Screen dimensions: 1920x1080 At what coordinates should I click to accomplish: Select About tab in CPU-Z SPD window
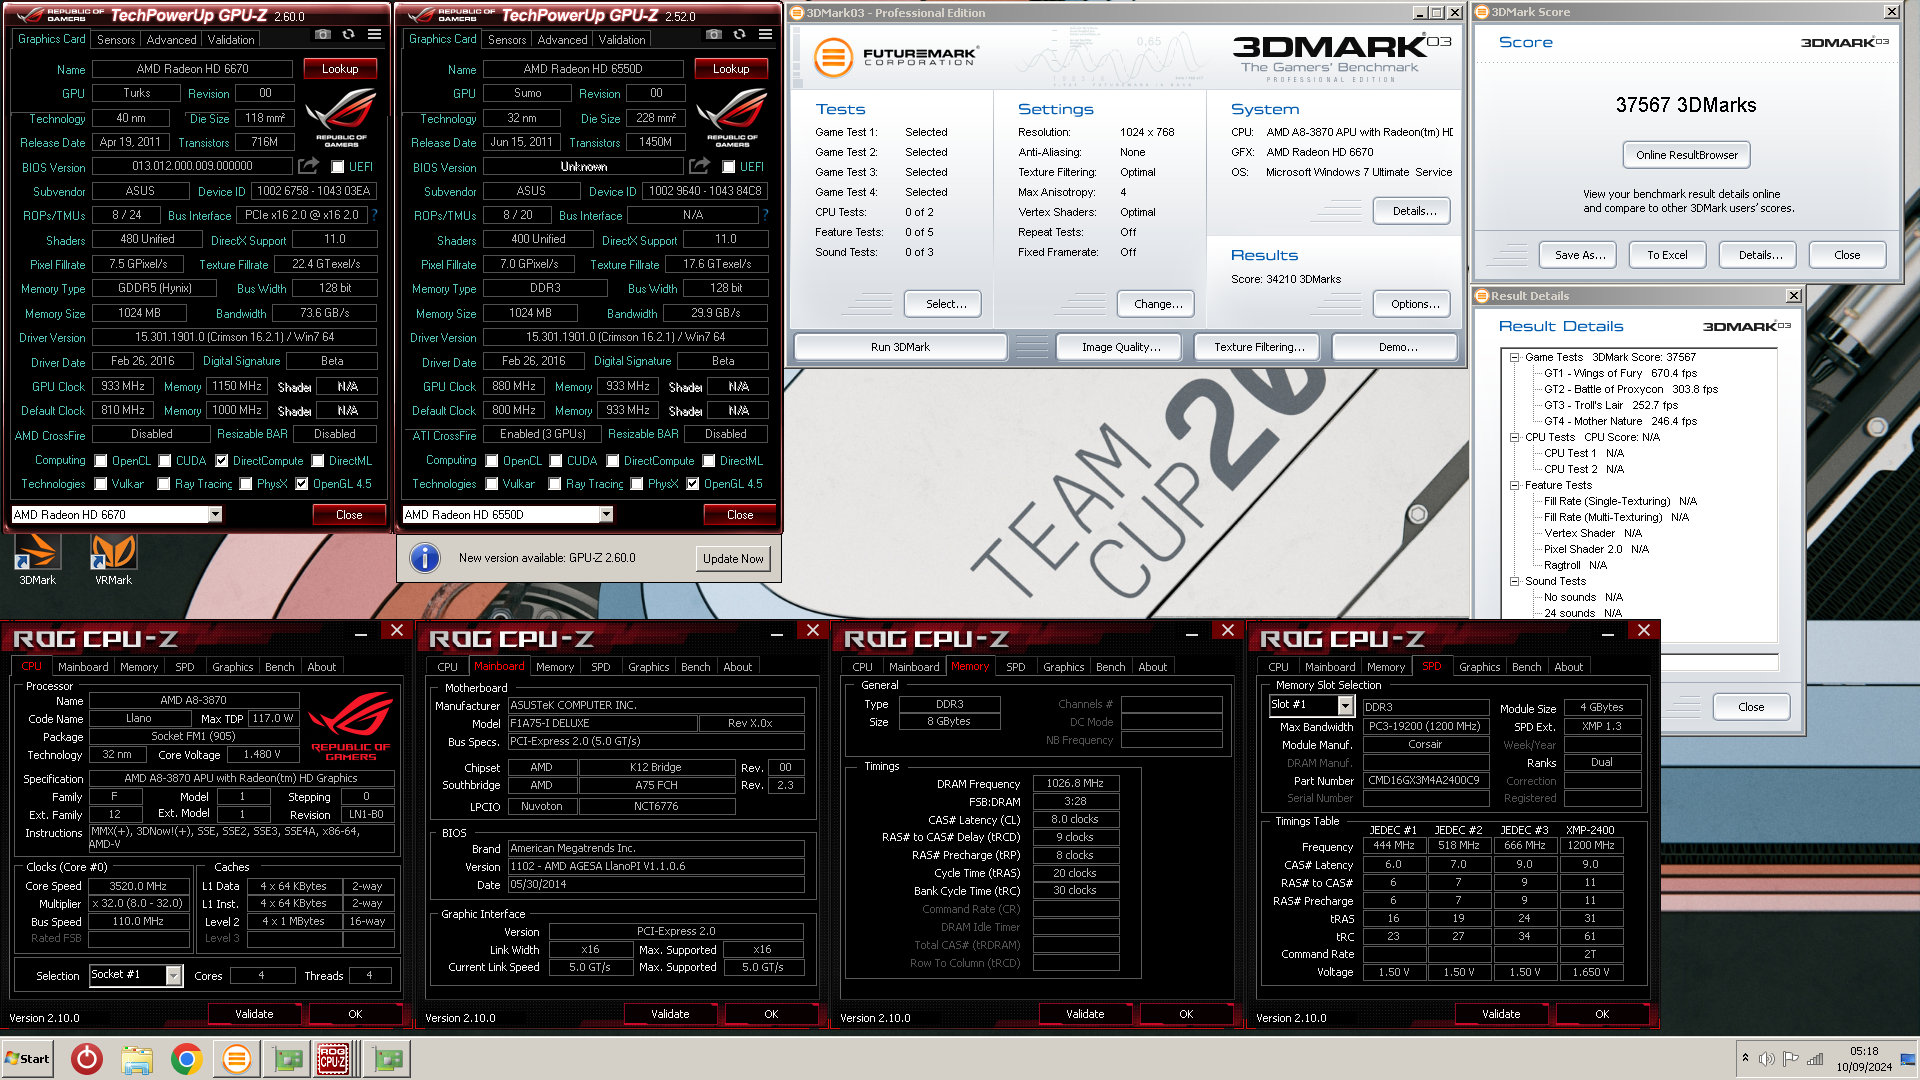click(1568, 667)
